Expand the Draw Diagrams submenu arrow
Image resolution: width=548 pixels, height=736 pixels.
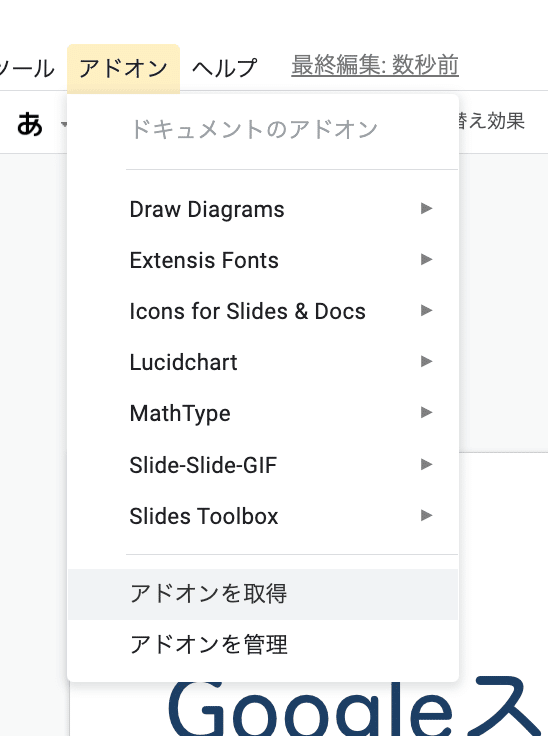click(x=426, y=208)
